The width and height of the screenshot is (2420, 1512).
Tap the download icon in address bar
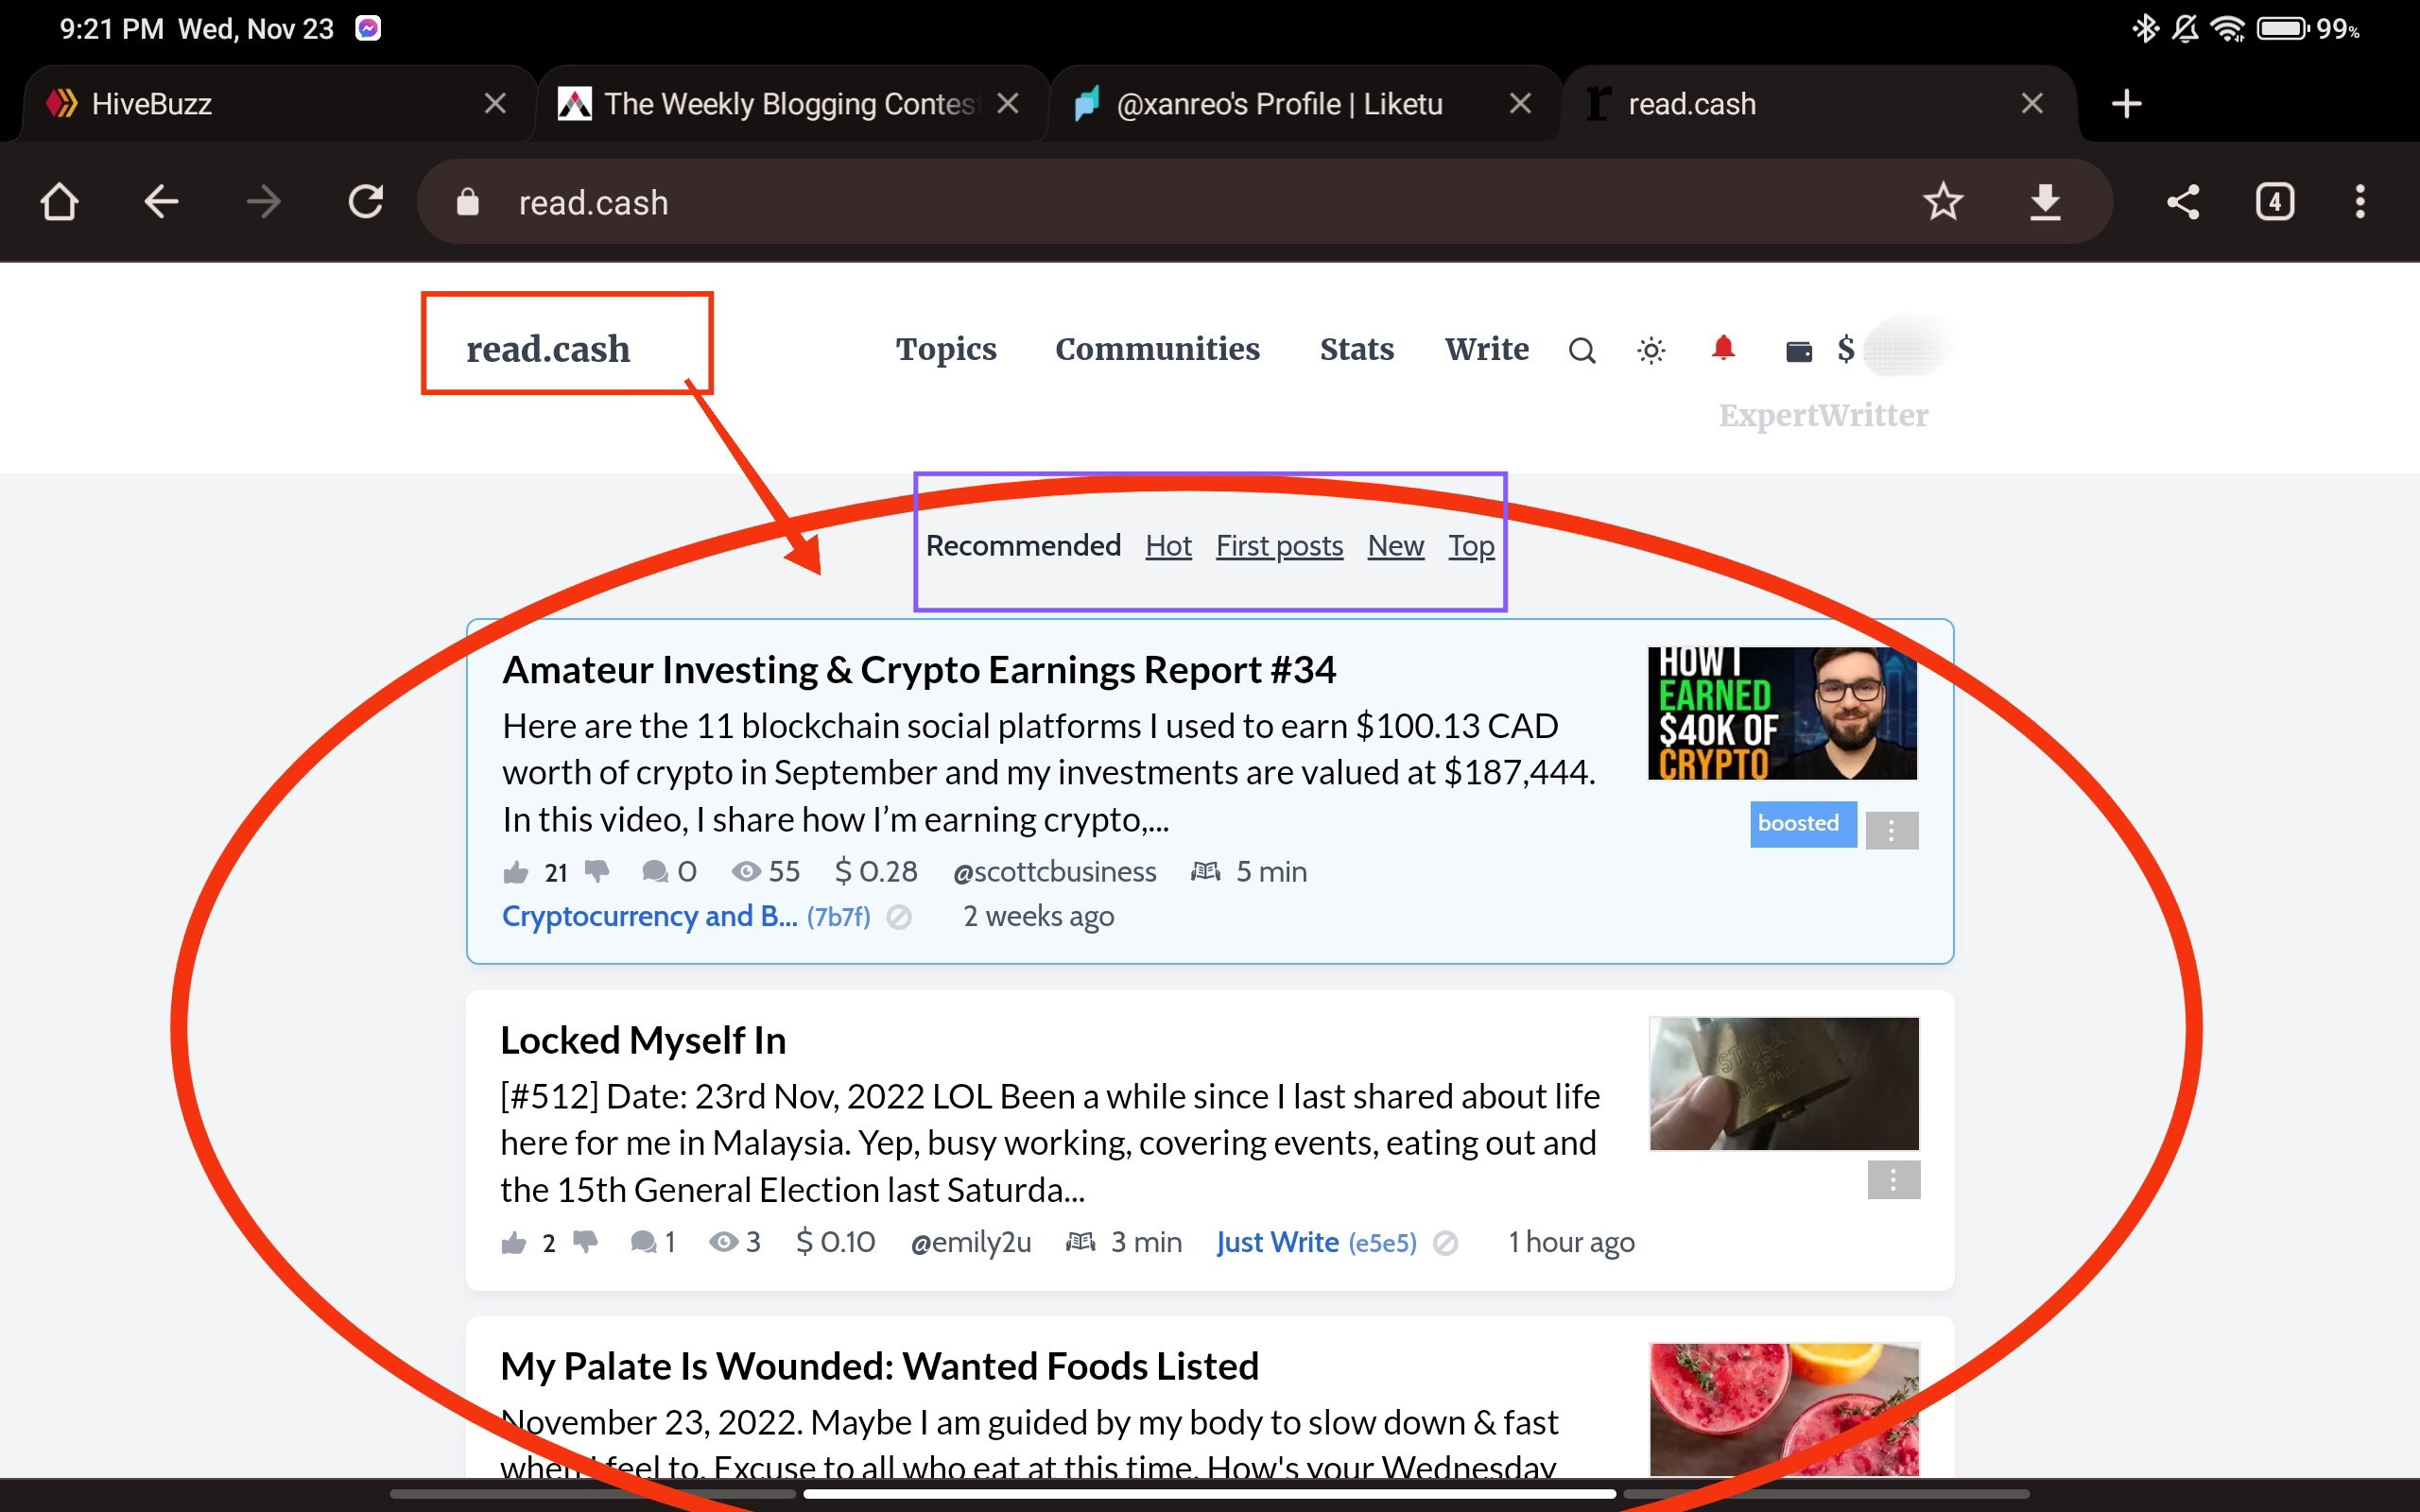pos(2045,202)
